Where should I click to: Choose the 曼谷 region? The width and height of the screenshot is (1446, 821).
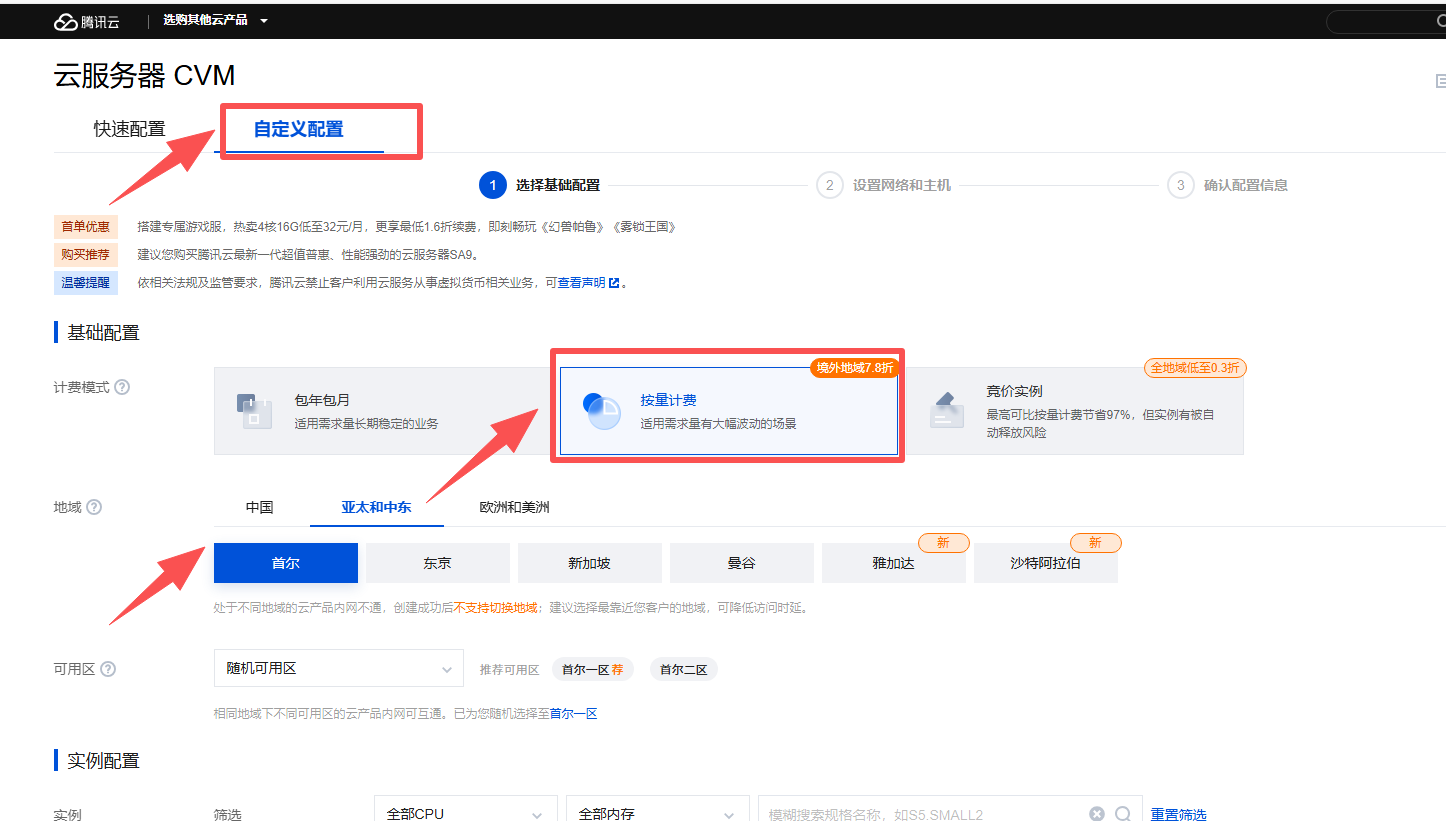tap(742, 563)
